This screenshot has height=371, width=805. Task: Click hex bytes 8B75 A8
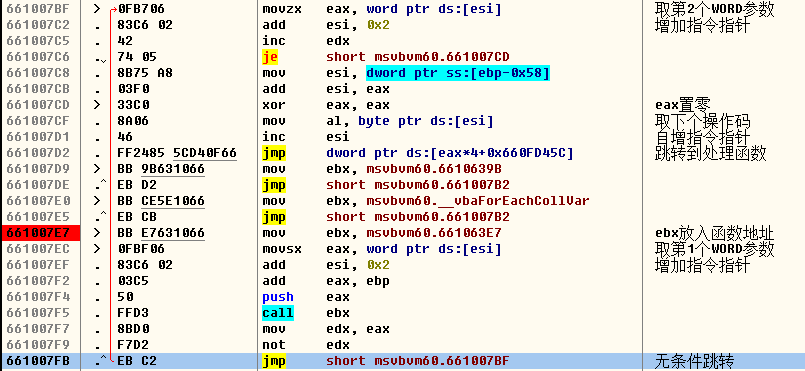[145, 73]
